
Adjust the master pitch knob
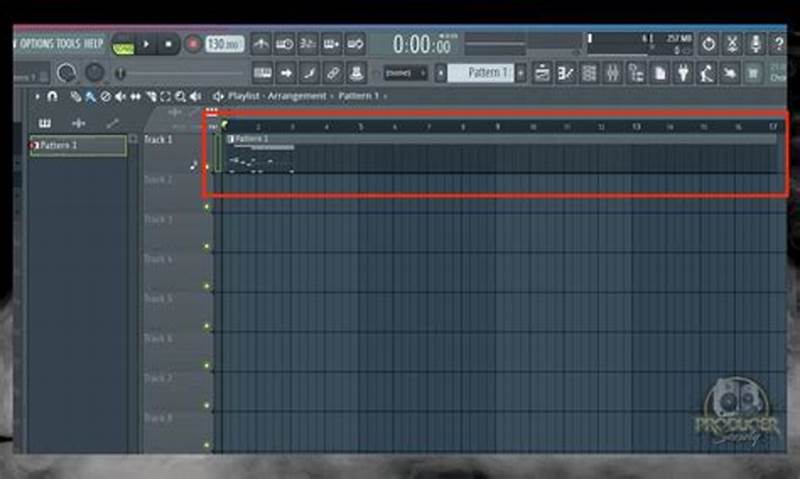[x=94, y=73]
